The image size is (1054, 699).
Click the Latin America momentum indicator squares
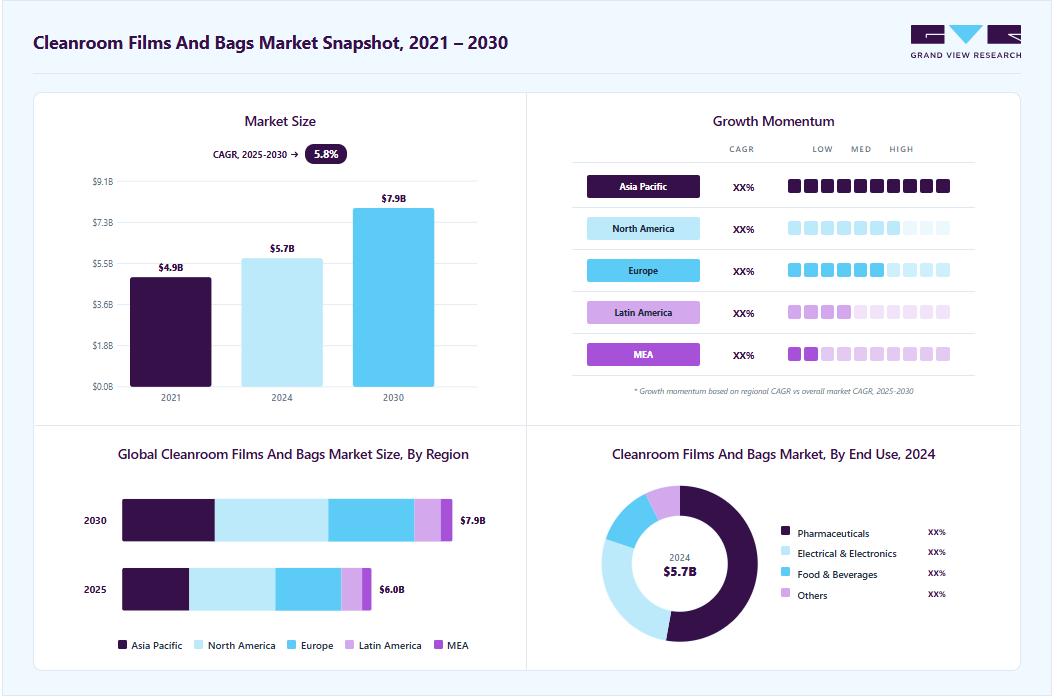[x=868, y=312]
